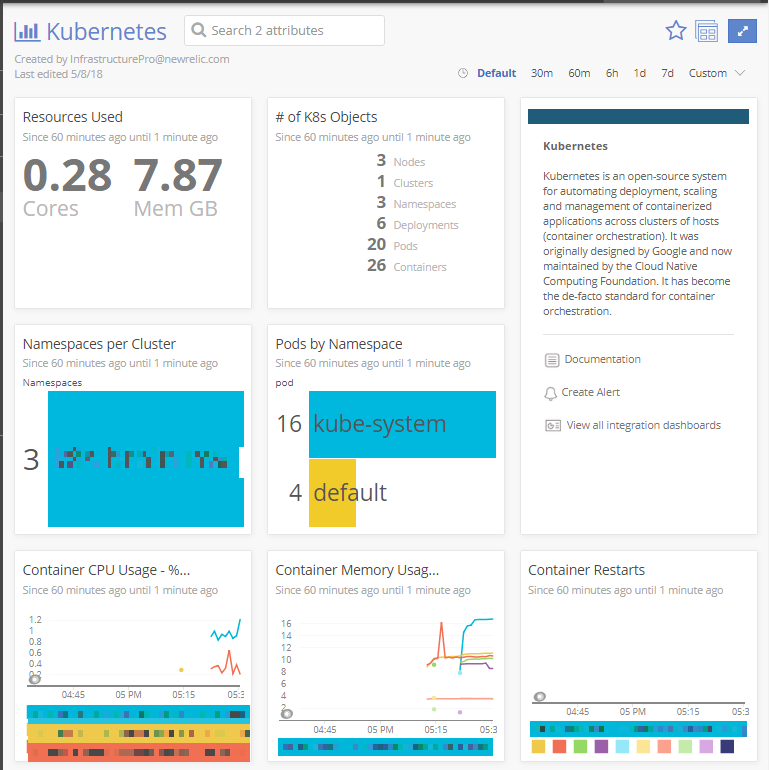Click the 1 Clusters row
769x770 pixels.
coord(405,182)
